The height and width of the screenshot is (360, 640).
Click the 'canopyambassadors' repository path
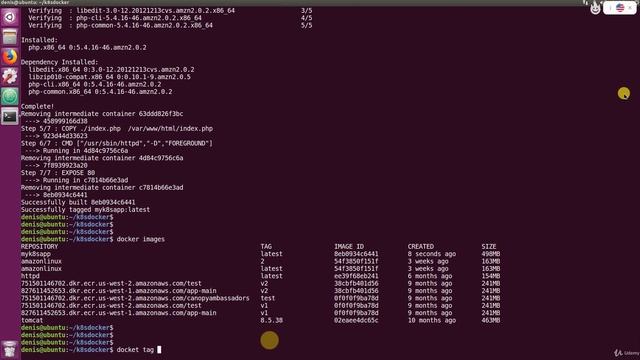click(135, 298)
